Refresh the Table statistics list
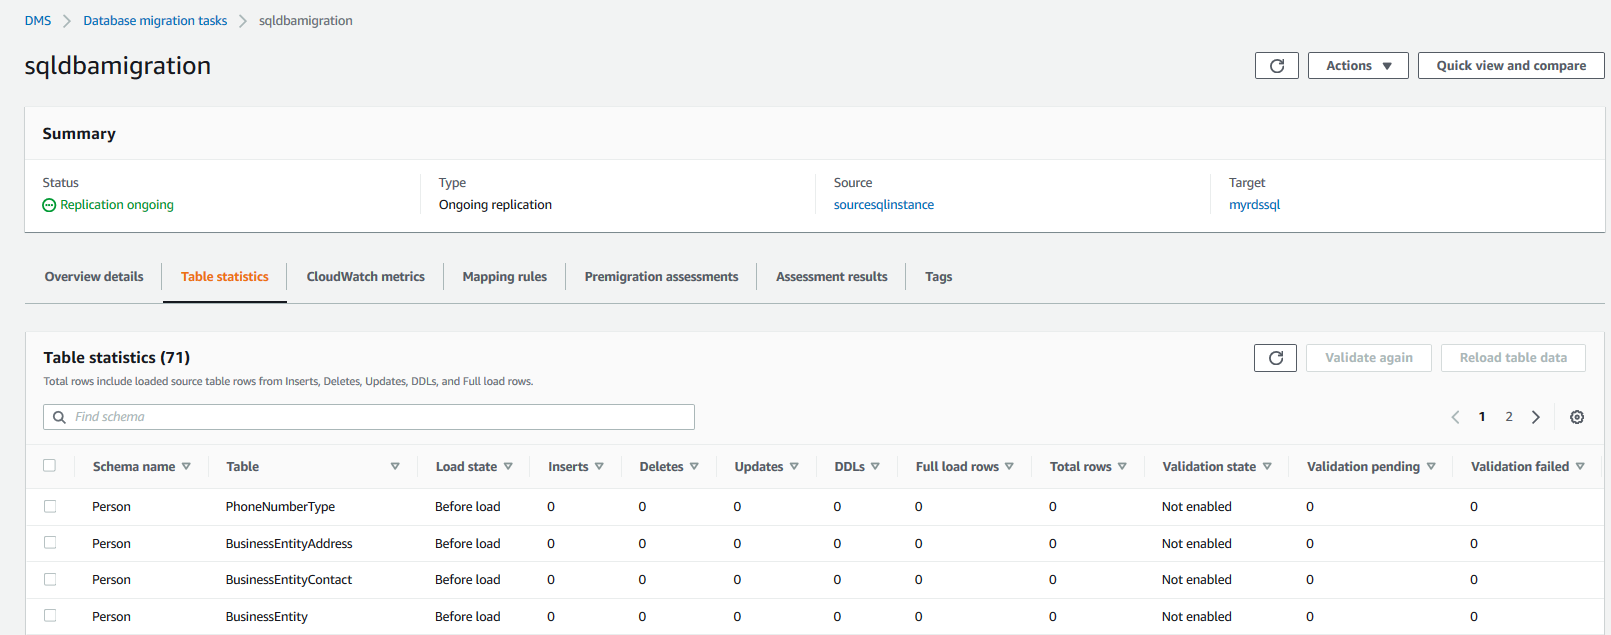Image resolution: width=1611 pixels, height=635 pixels. click(1275, 358)
